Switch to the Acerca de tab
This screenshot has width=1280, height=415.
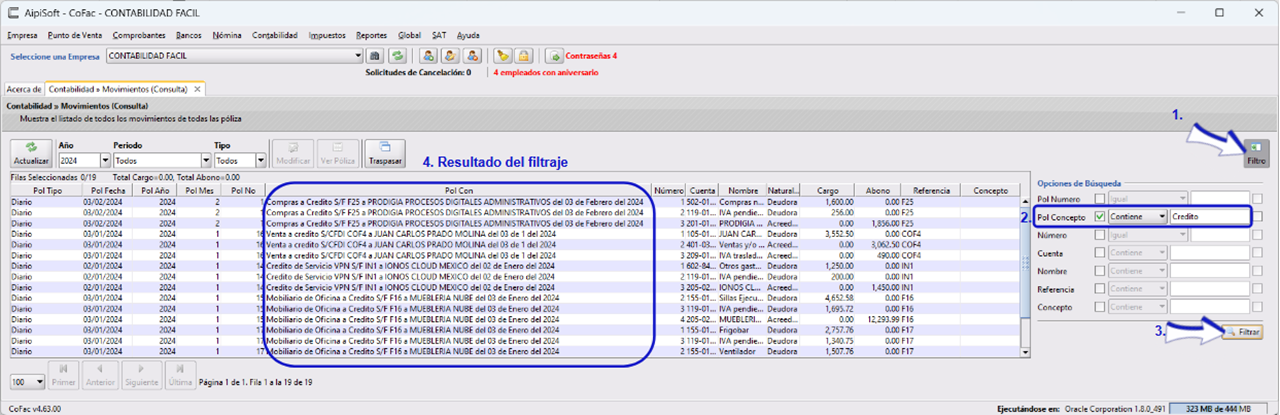coord(24,89)
